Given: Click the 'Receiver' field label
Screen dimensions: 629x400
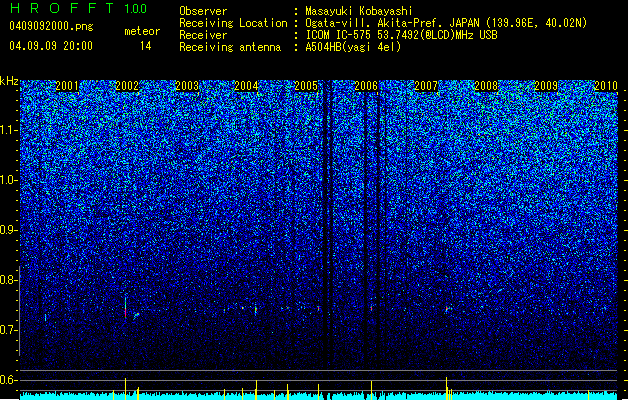Looking at the screenshot, I should tap(203, 35).
